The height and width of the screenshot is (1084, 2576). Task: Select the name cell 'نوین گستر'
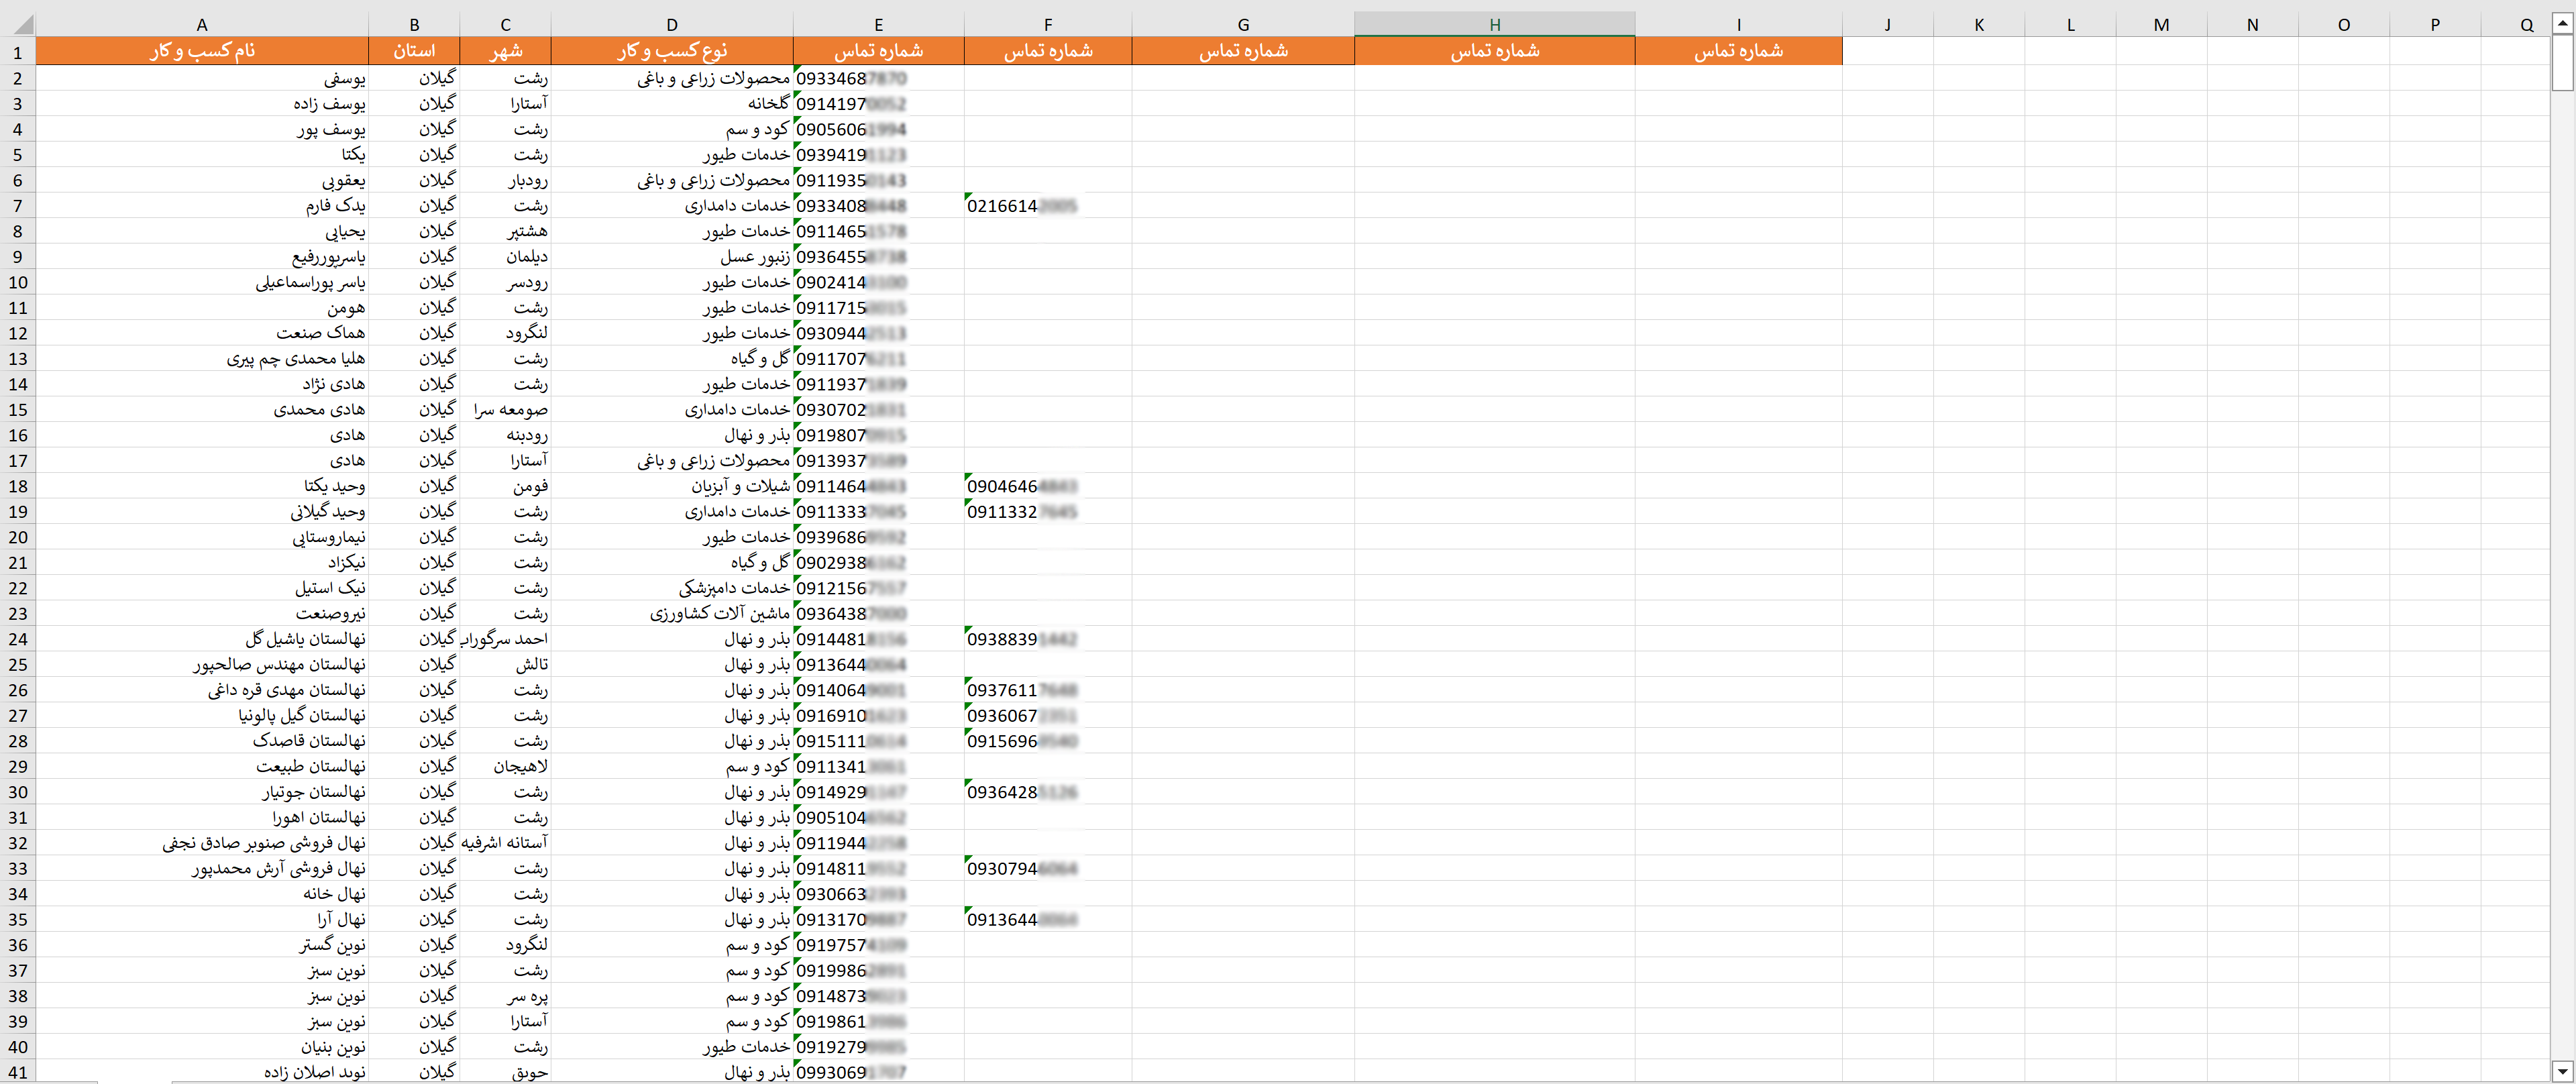click(202, 945)
